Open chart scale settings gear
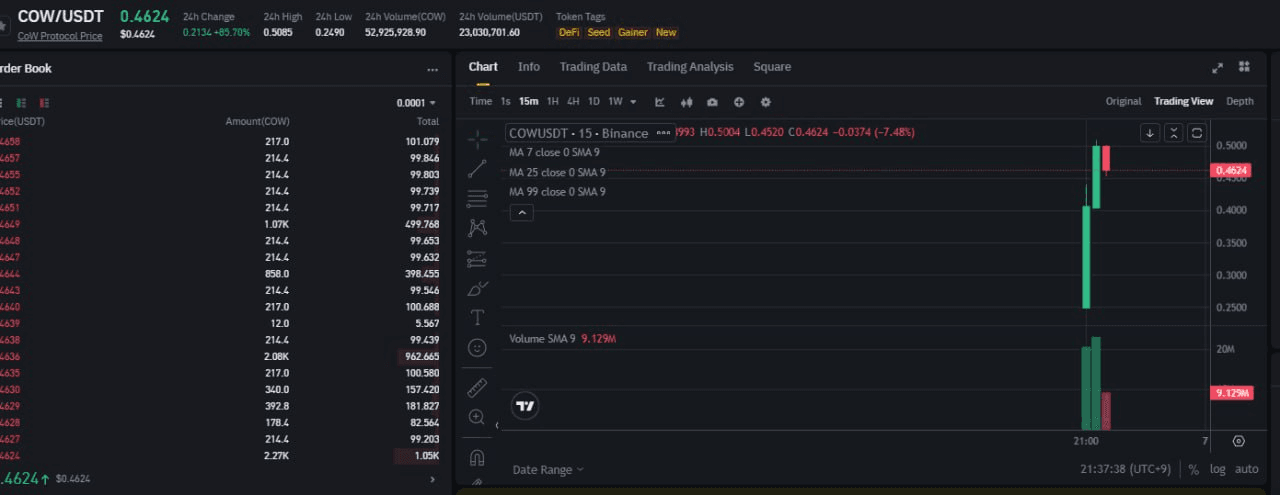Screen dimensions: 1280x495 tap(1239, 441)
